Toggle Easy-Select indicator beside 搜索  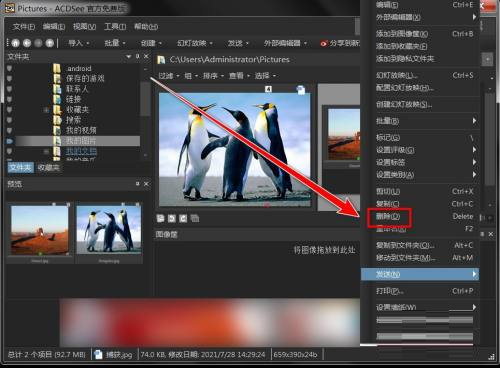tap(9, 120)
